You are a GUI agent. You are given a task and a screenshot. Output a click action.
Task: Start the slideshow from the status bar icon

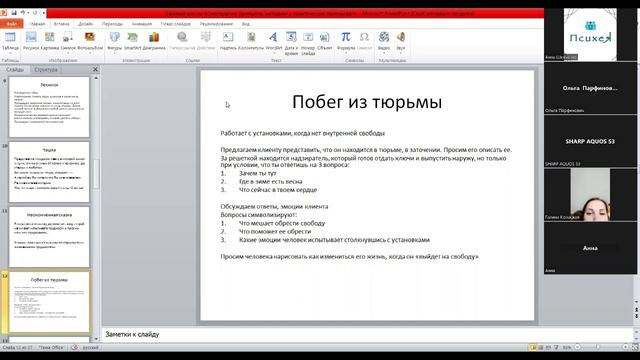coord(556,347)
